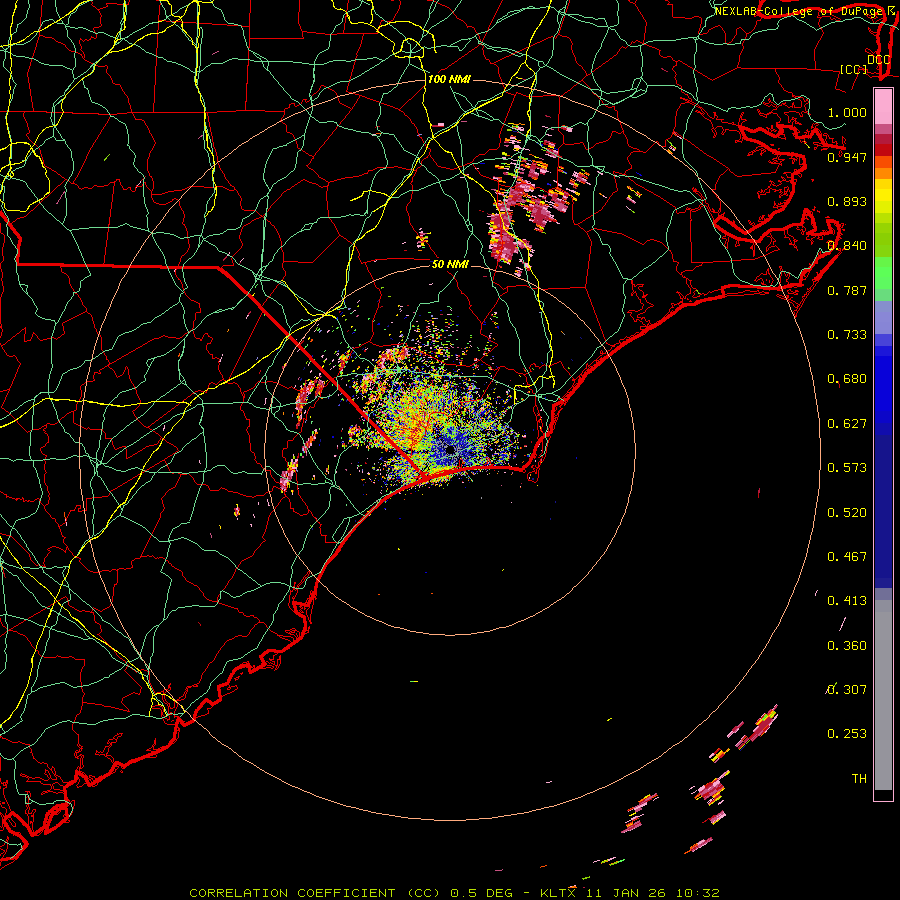The height and width of the screenshot is (900, 900).
Task: Click the 0.680 scale value
Action: [x=847, y=379]
